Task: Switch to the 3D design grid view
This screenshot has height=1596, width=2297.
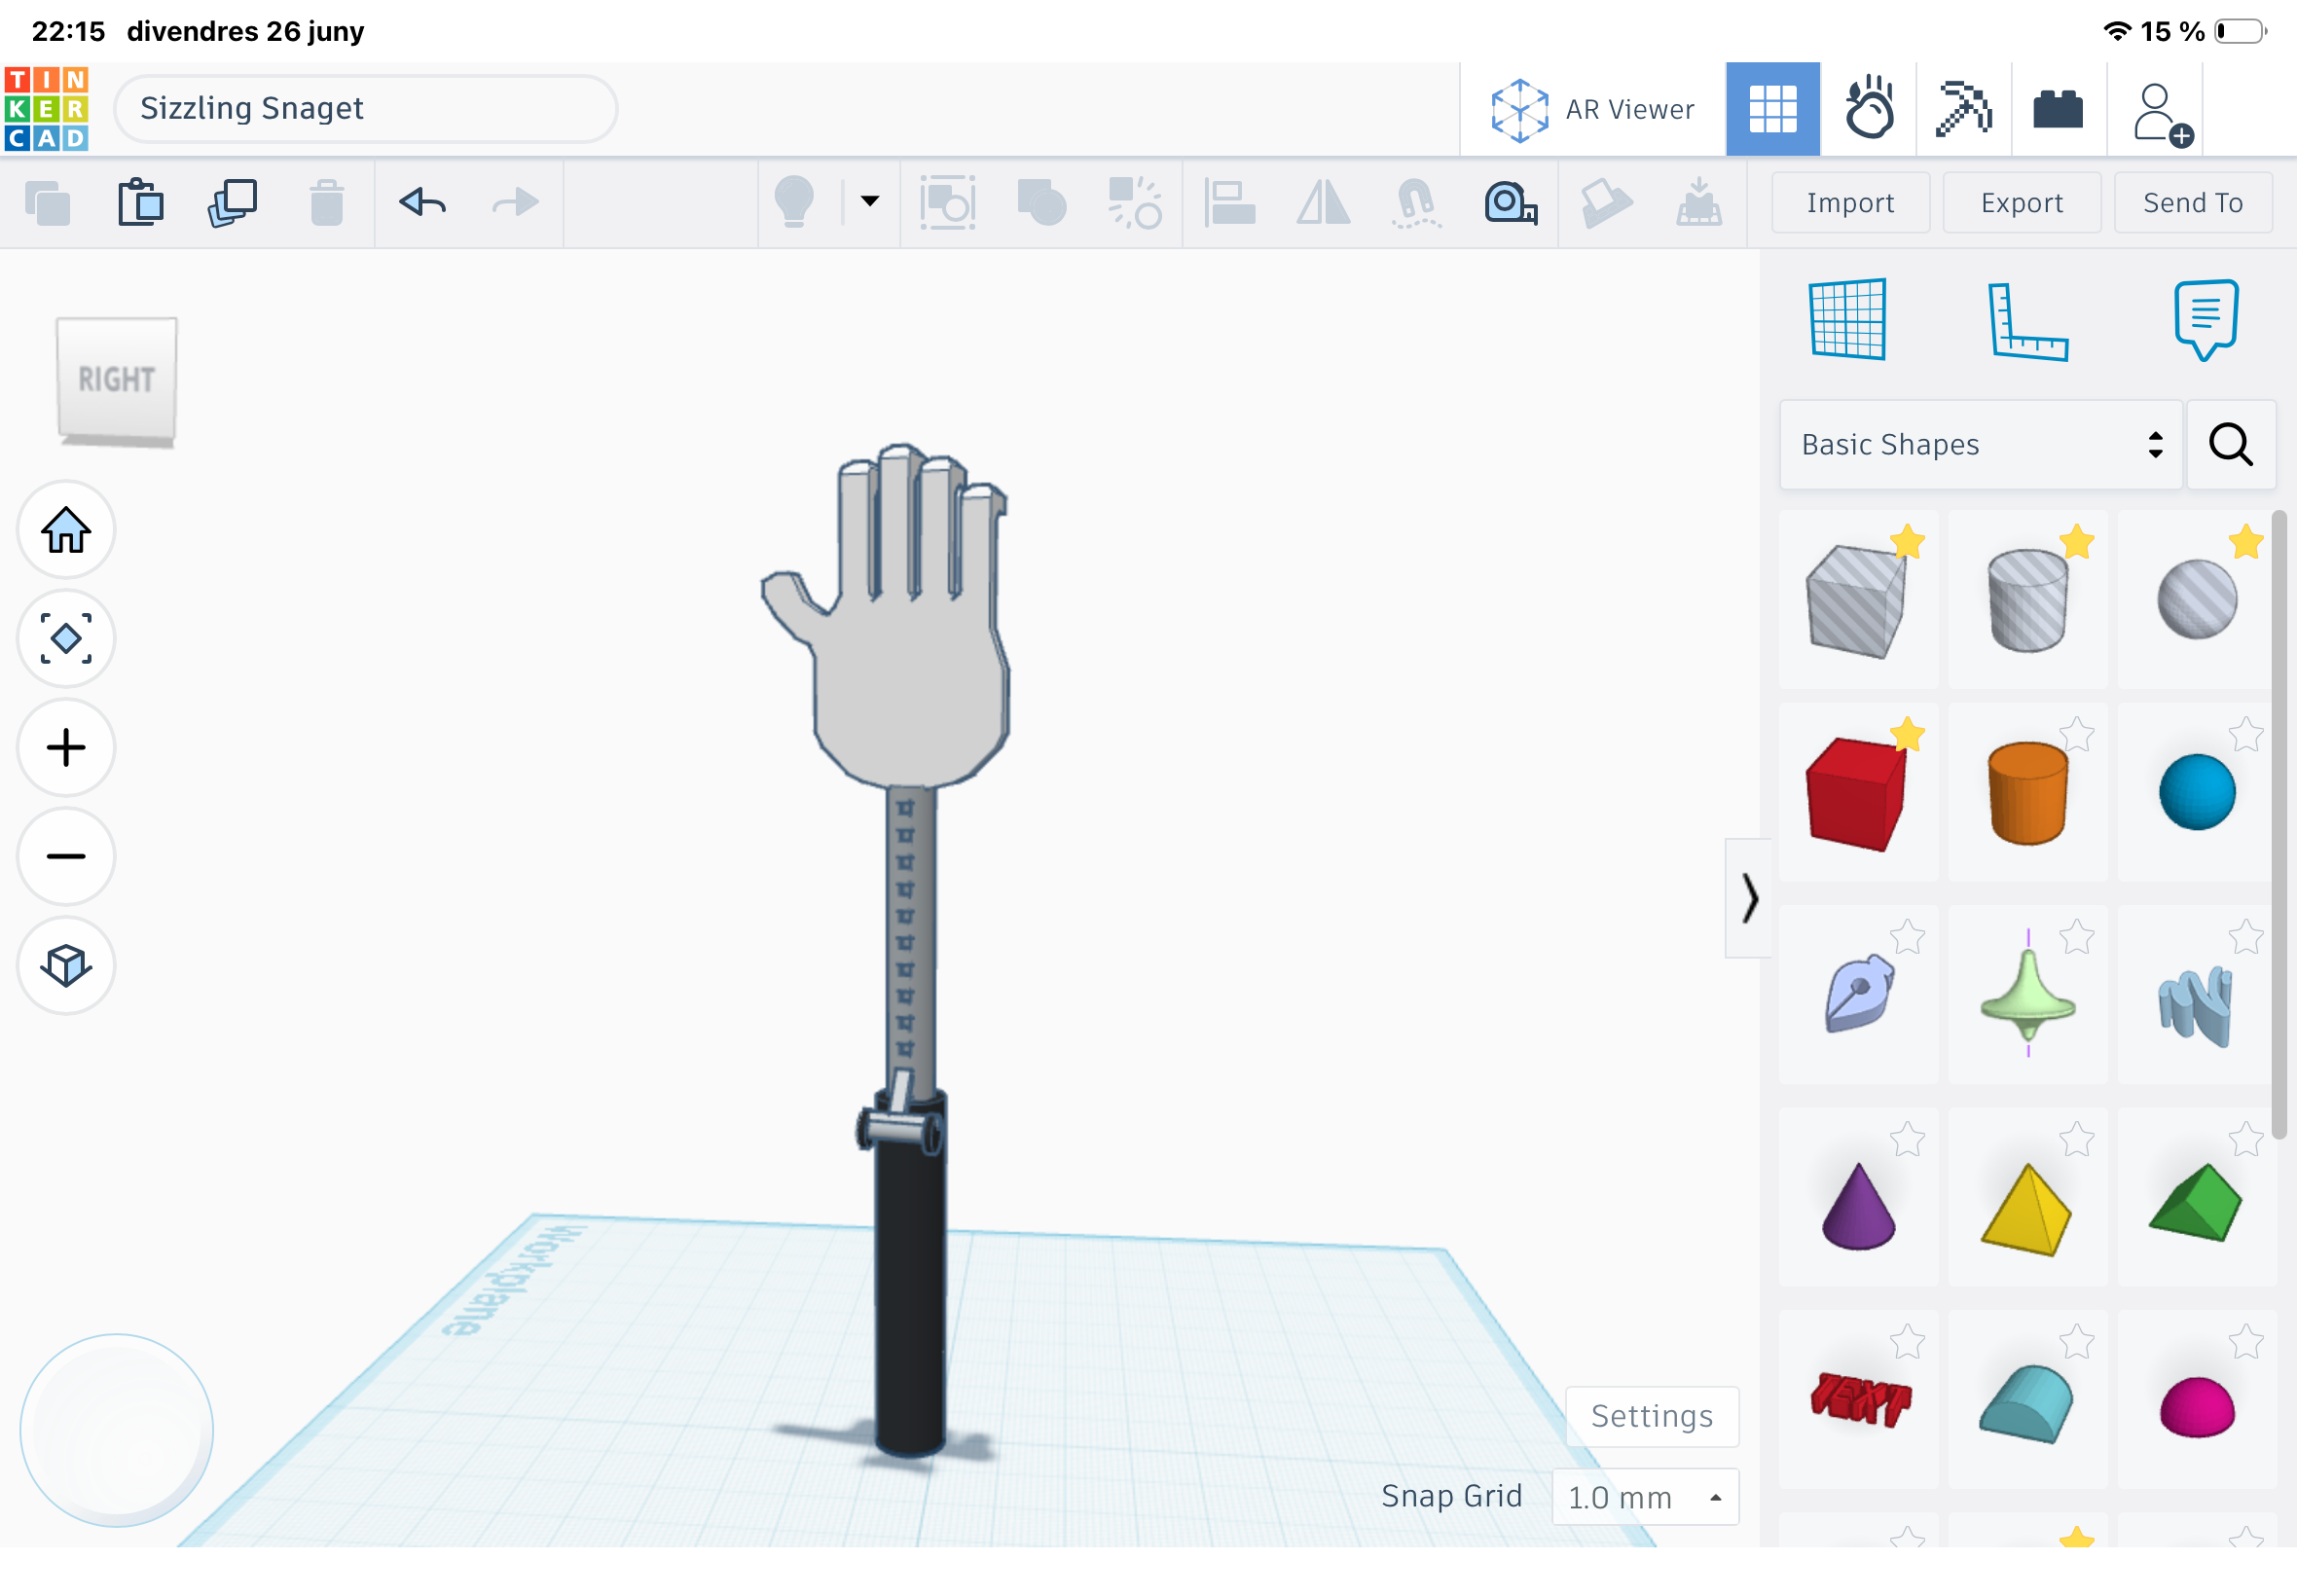Action: (1772, 109)
